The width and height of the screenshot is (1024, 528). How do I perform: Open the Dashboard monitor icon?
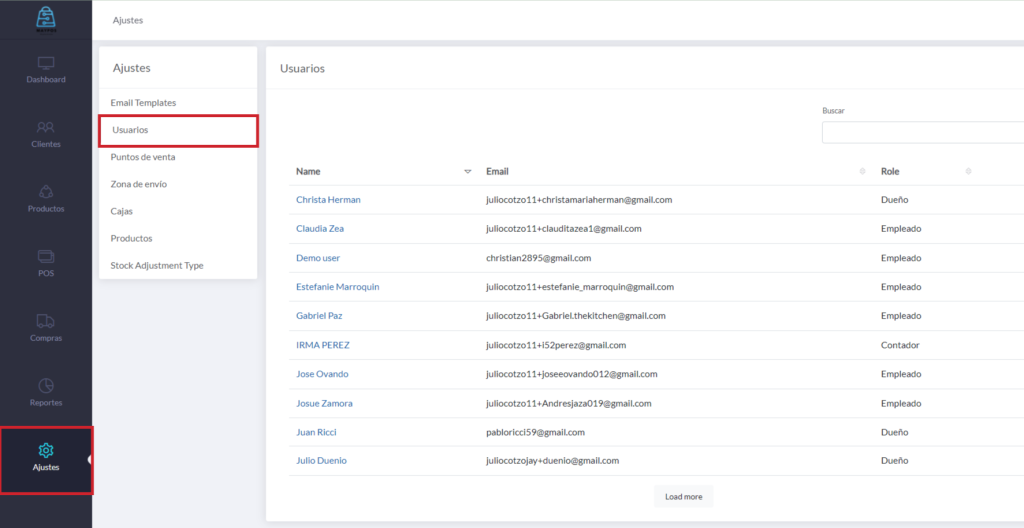tap(46, 63)
